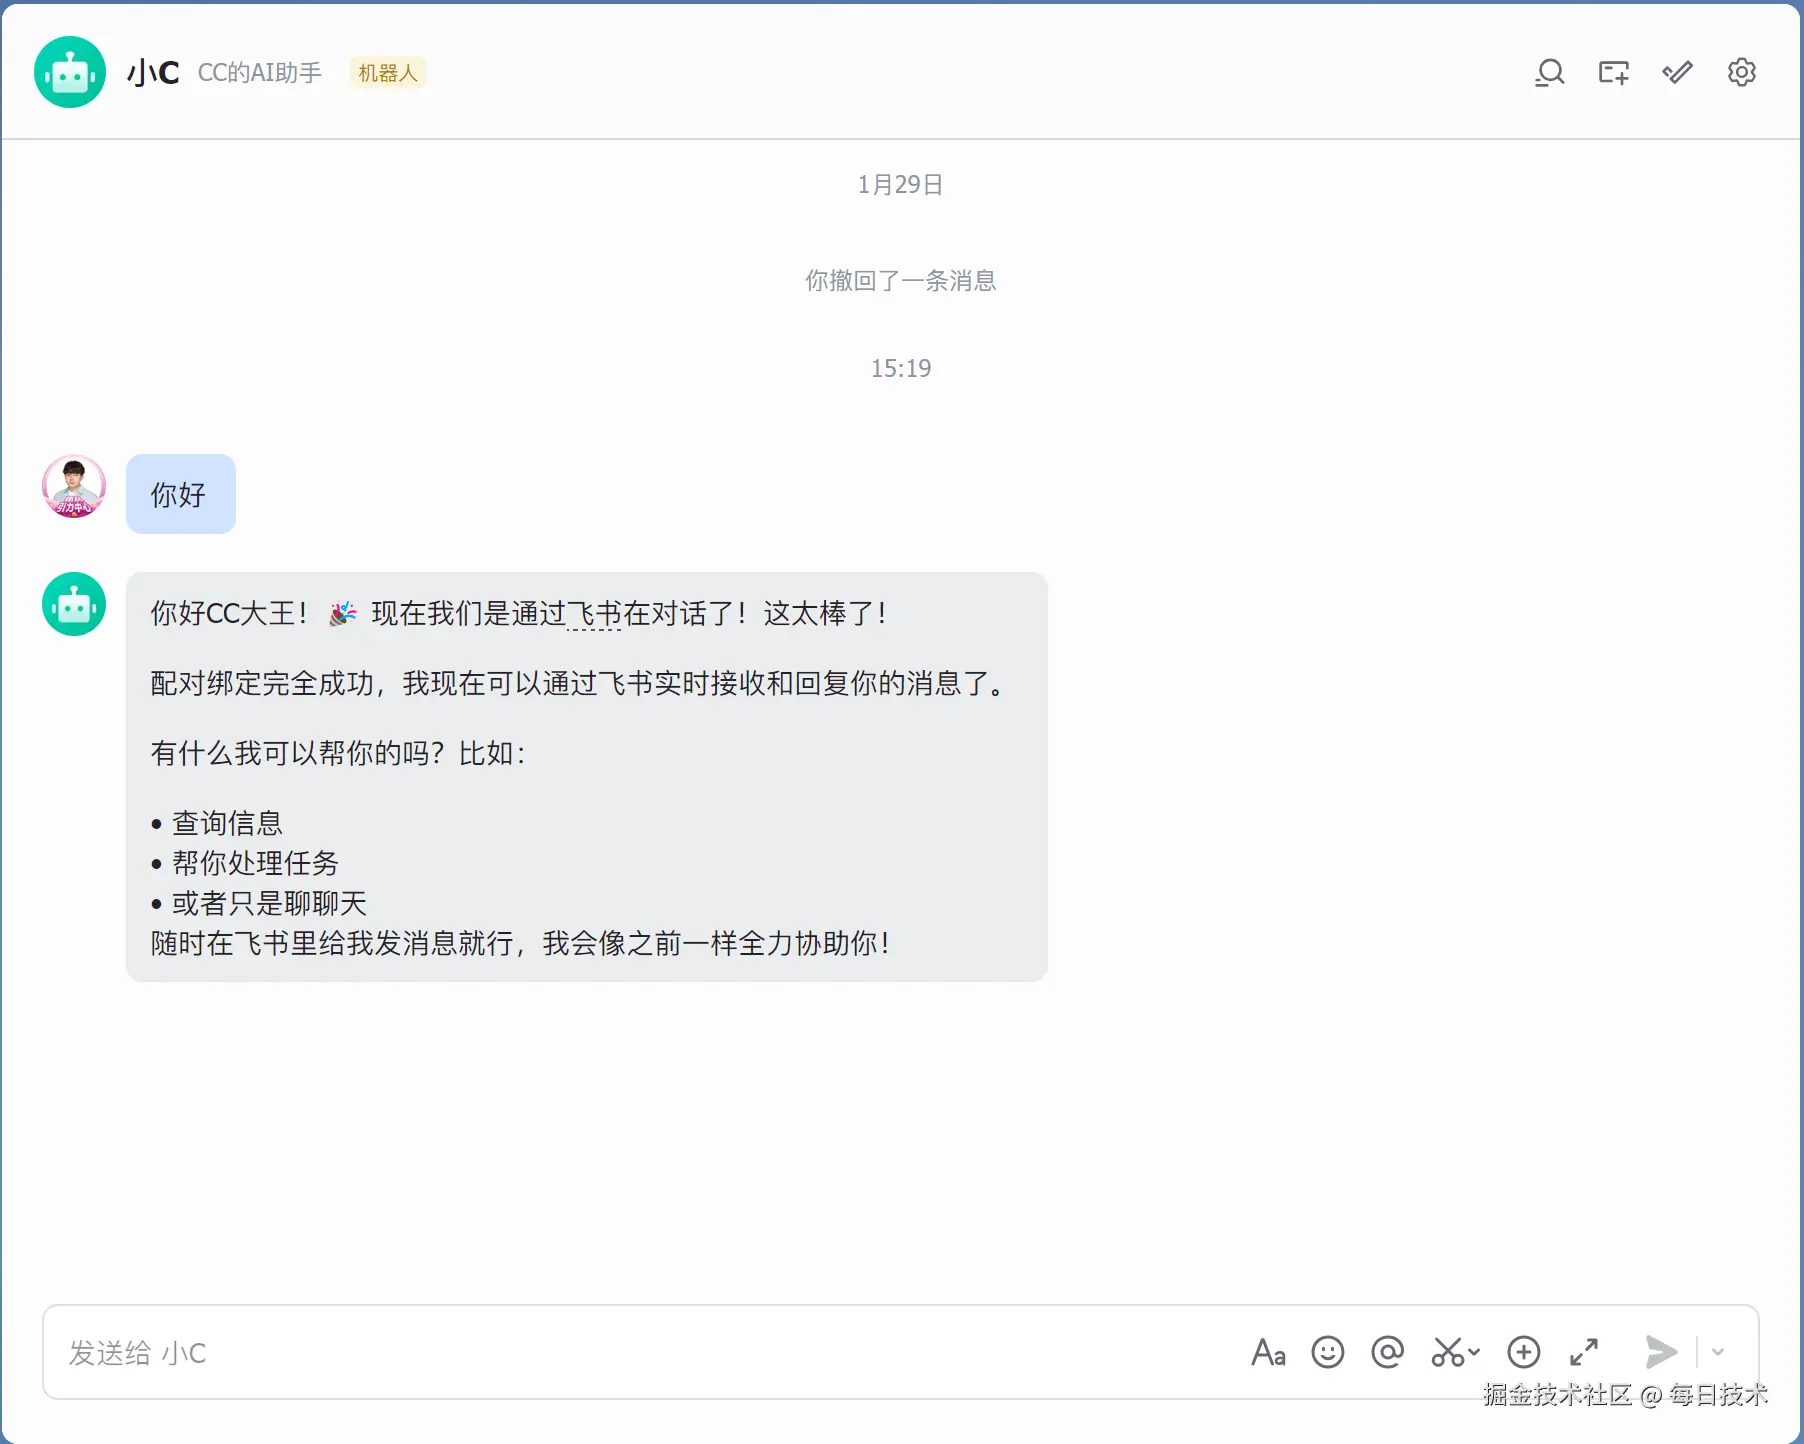The height and width of the screenshot is (1444, 1804).
Task: Click the party popper emoji in reply
Action: pyautogui.click(x=343, y=613)
